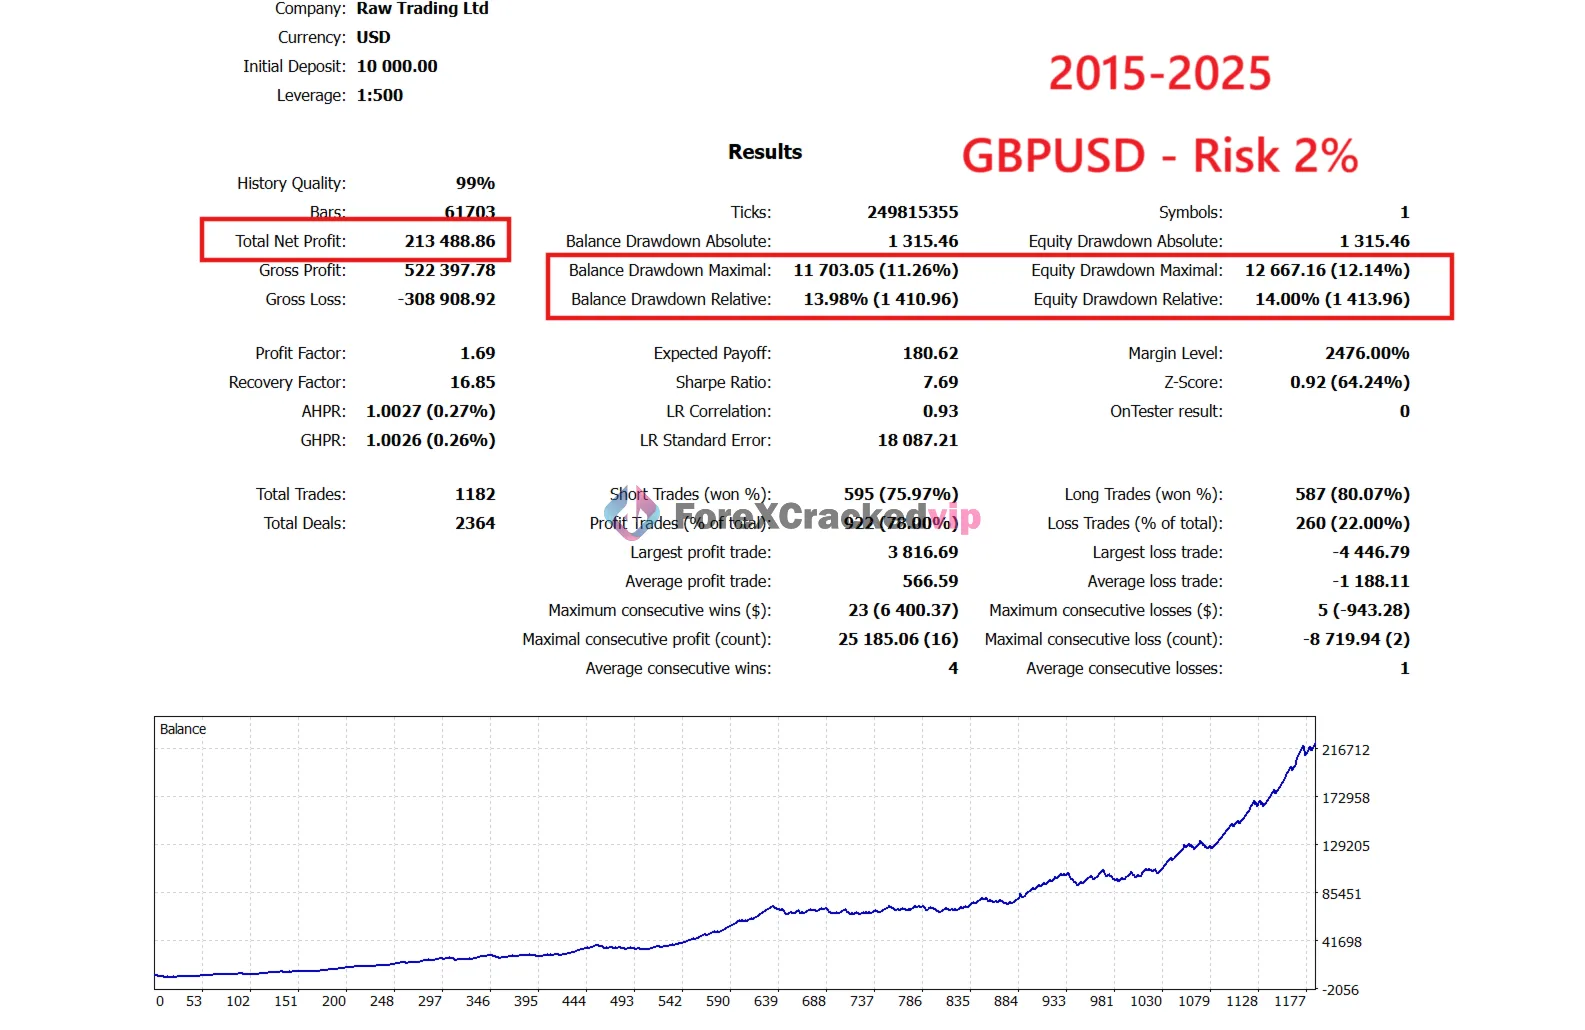
Task: Click the Profit Factor value 1.69
Action: [477, 353]
